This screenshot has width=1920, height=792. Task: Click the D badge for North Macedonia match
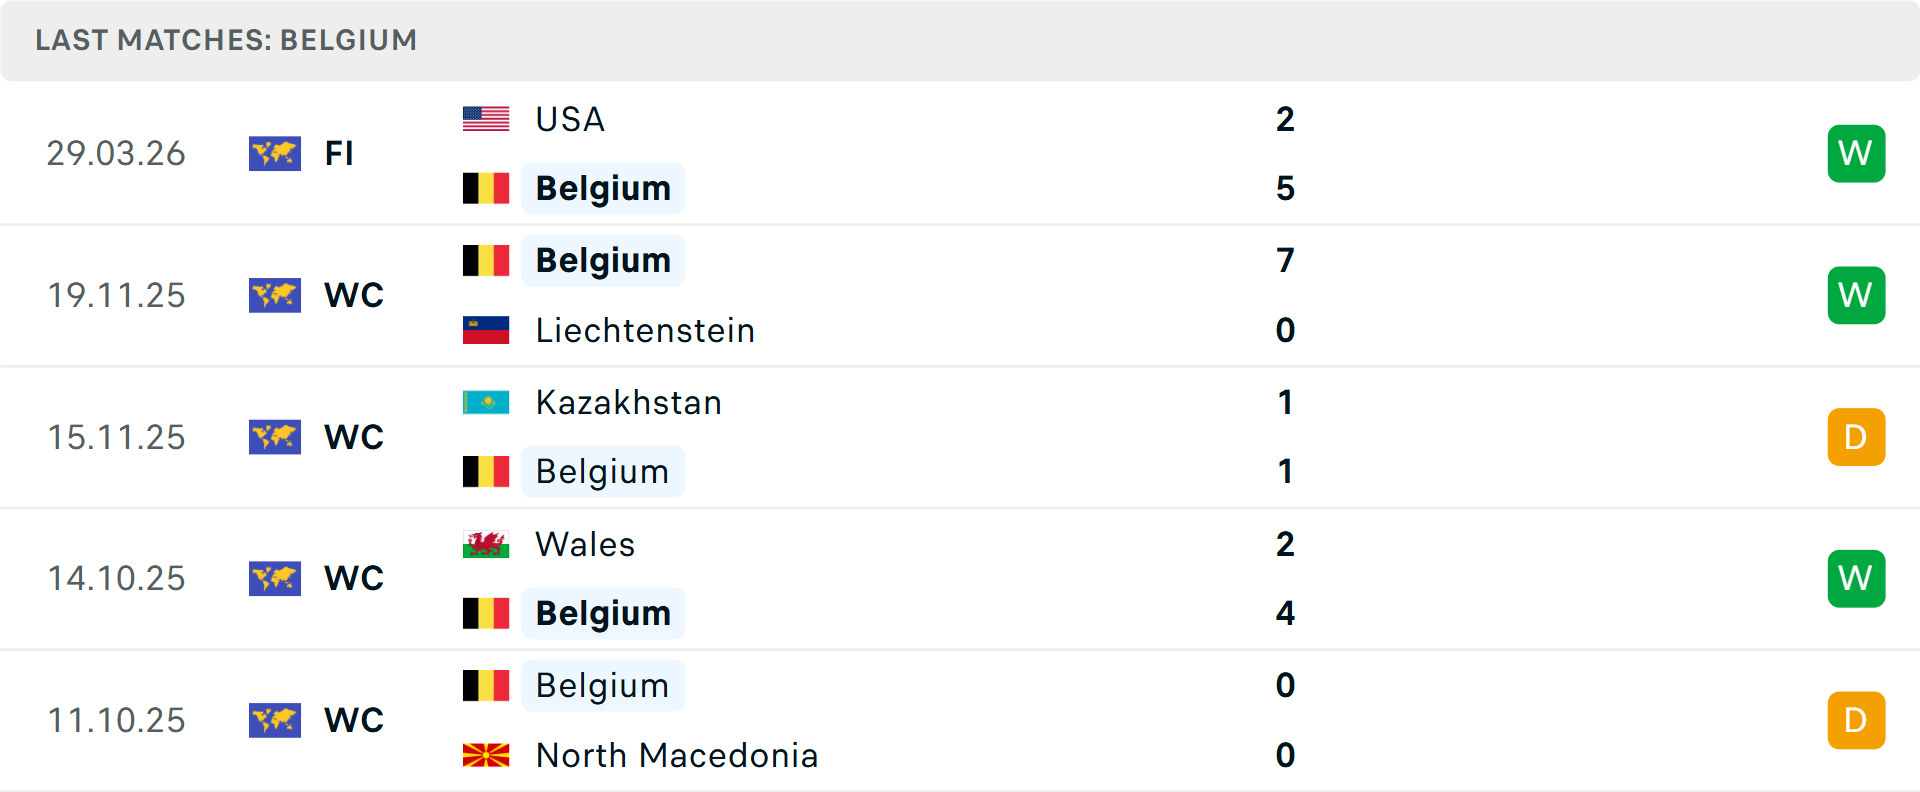coord(1856,720)
